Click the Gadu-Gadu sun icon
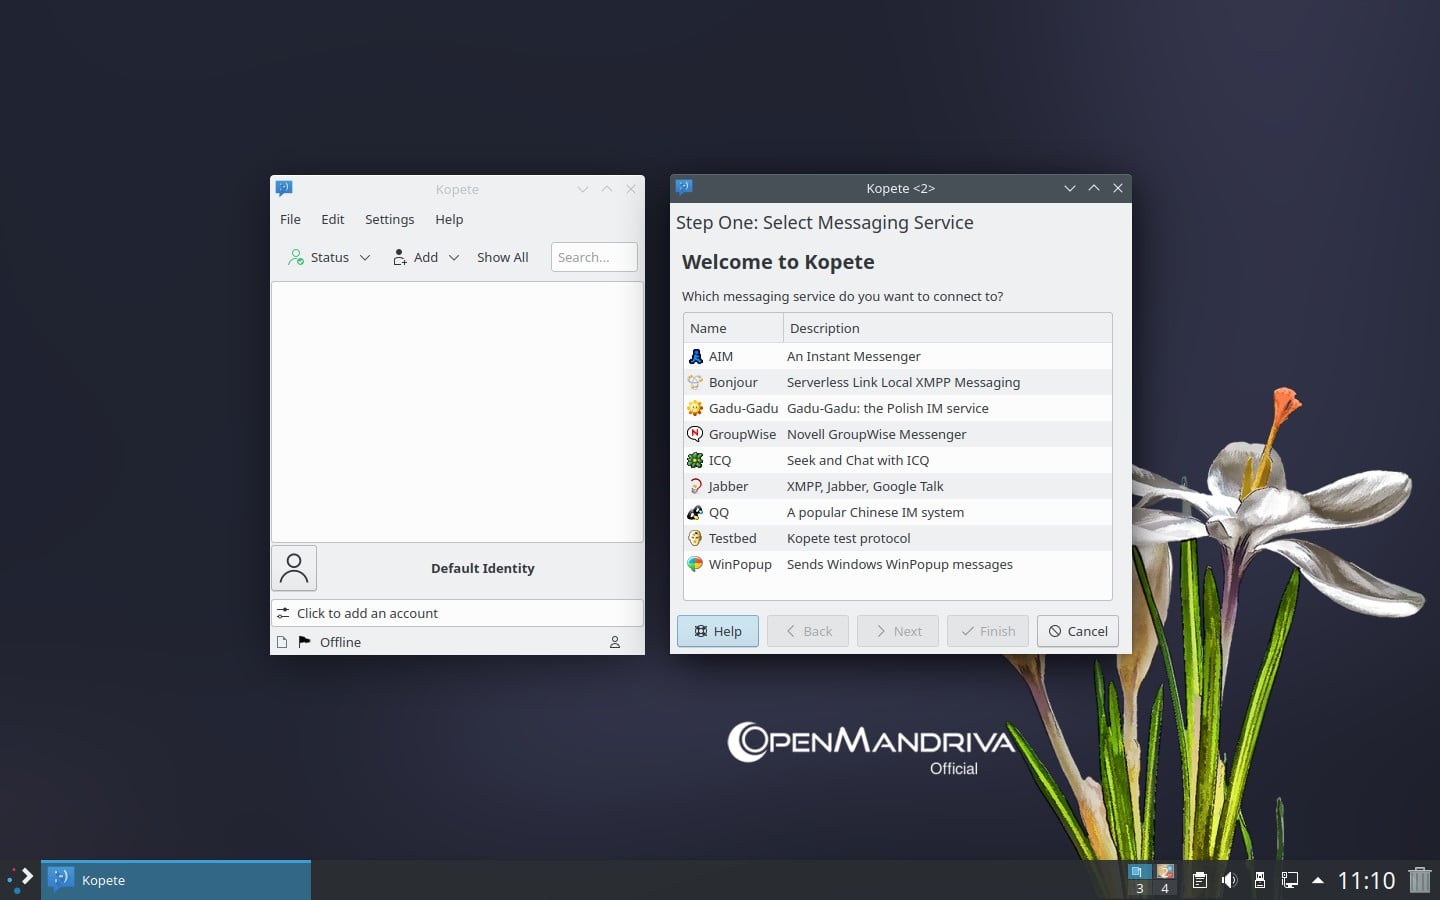Screen dimensions: 1440x900 tap(695, 408)
